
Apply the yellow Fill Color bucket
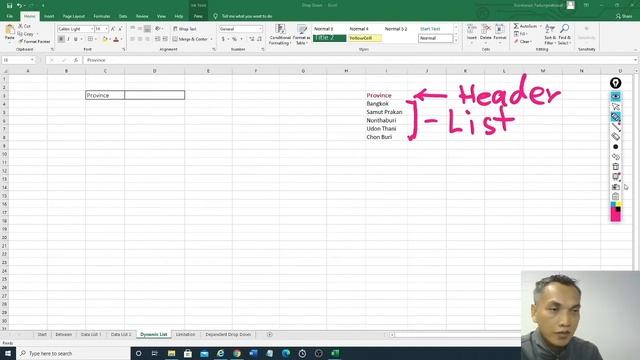click(105, 39)
